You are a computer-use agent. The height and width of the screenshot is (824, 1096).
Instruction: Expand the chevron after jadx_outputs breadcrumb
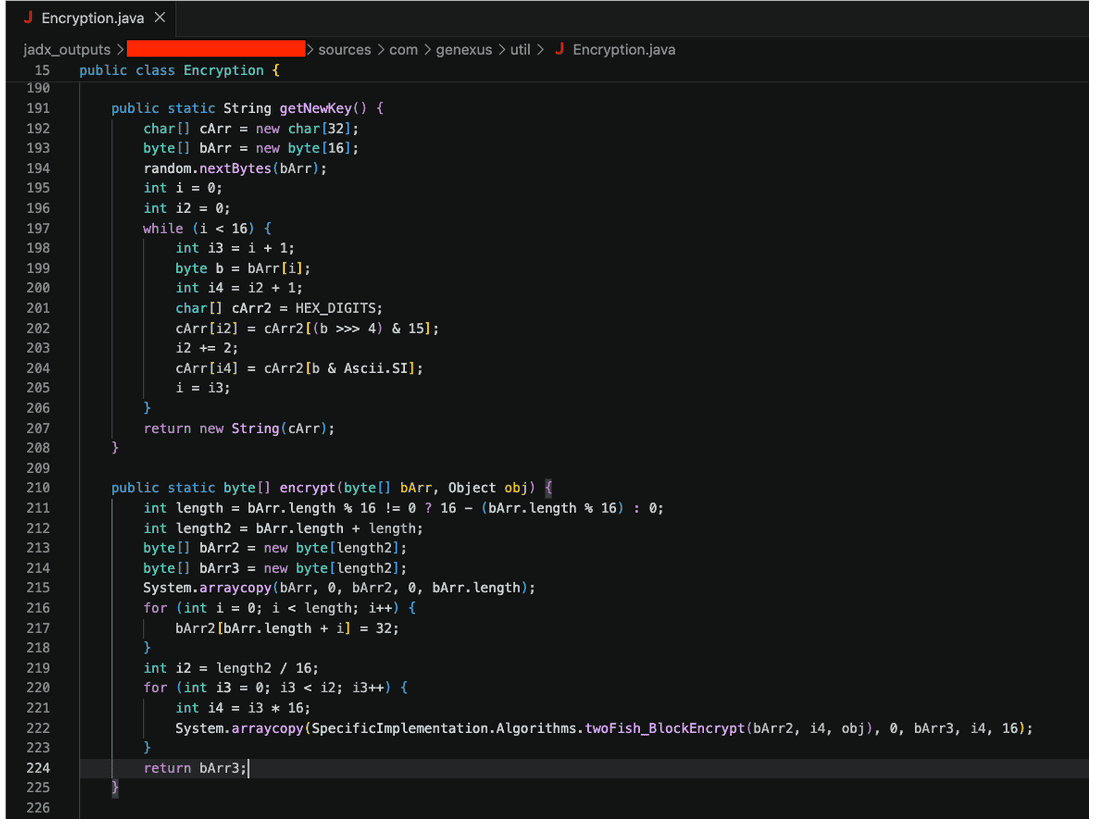click(x=120, y=50)
